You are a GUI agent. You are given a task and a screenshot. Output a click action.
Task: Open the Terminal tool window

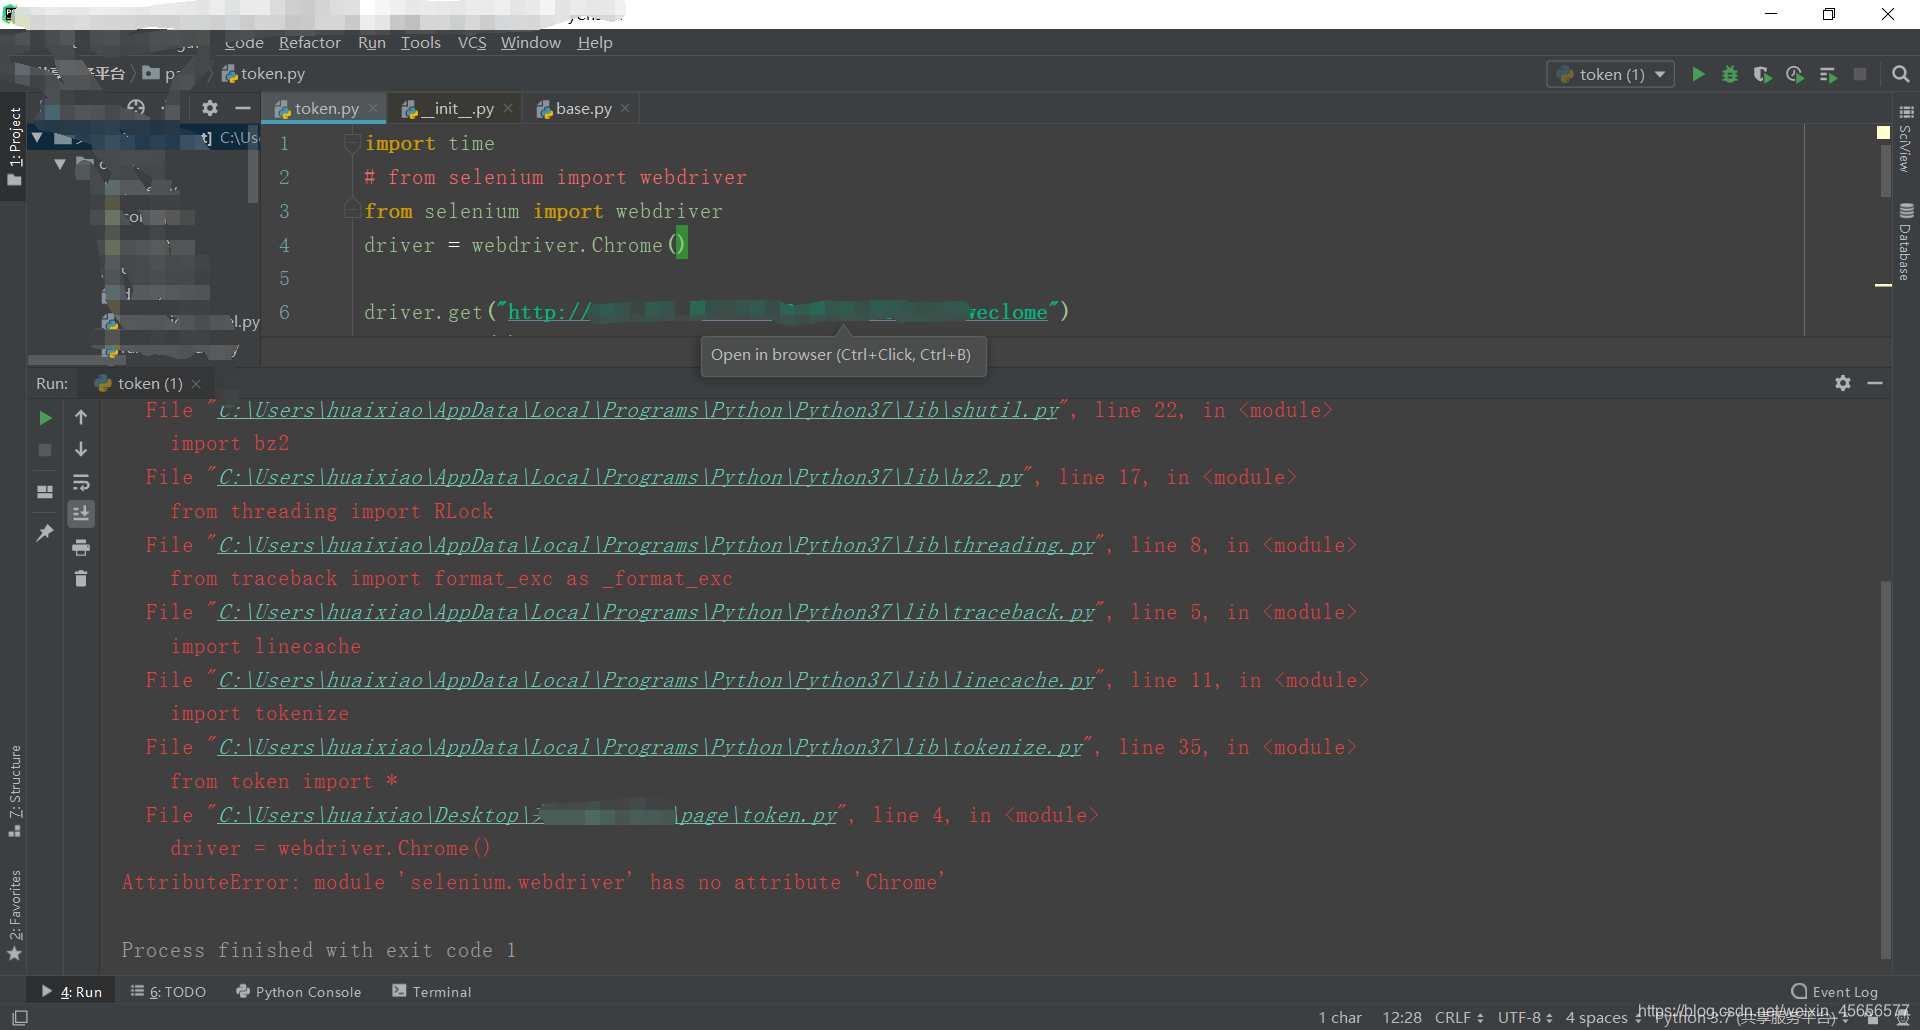pos(432,992)
